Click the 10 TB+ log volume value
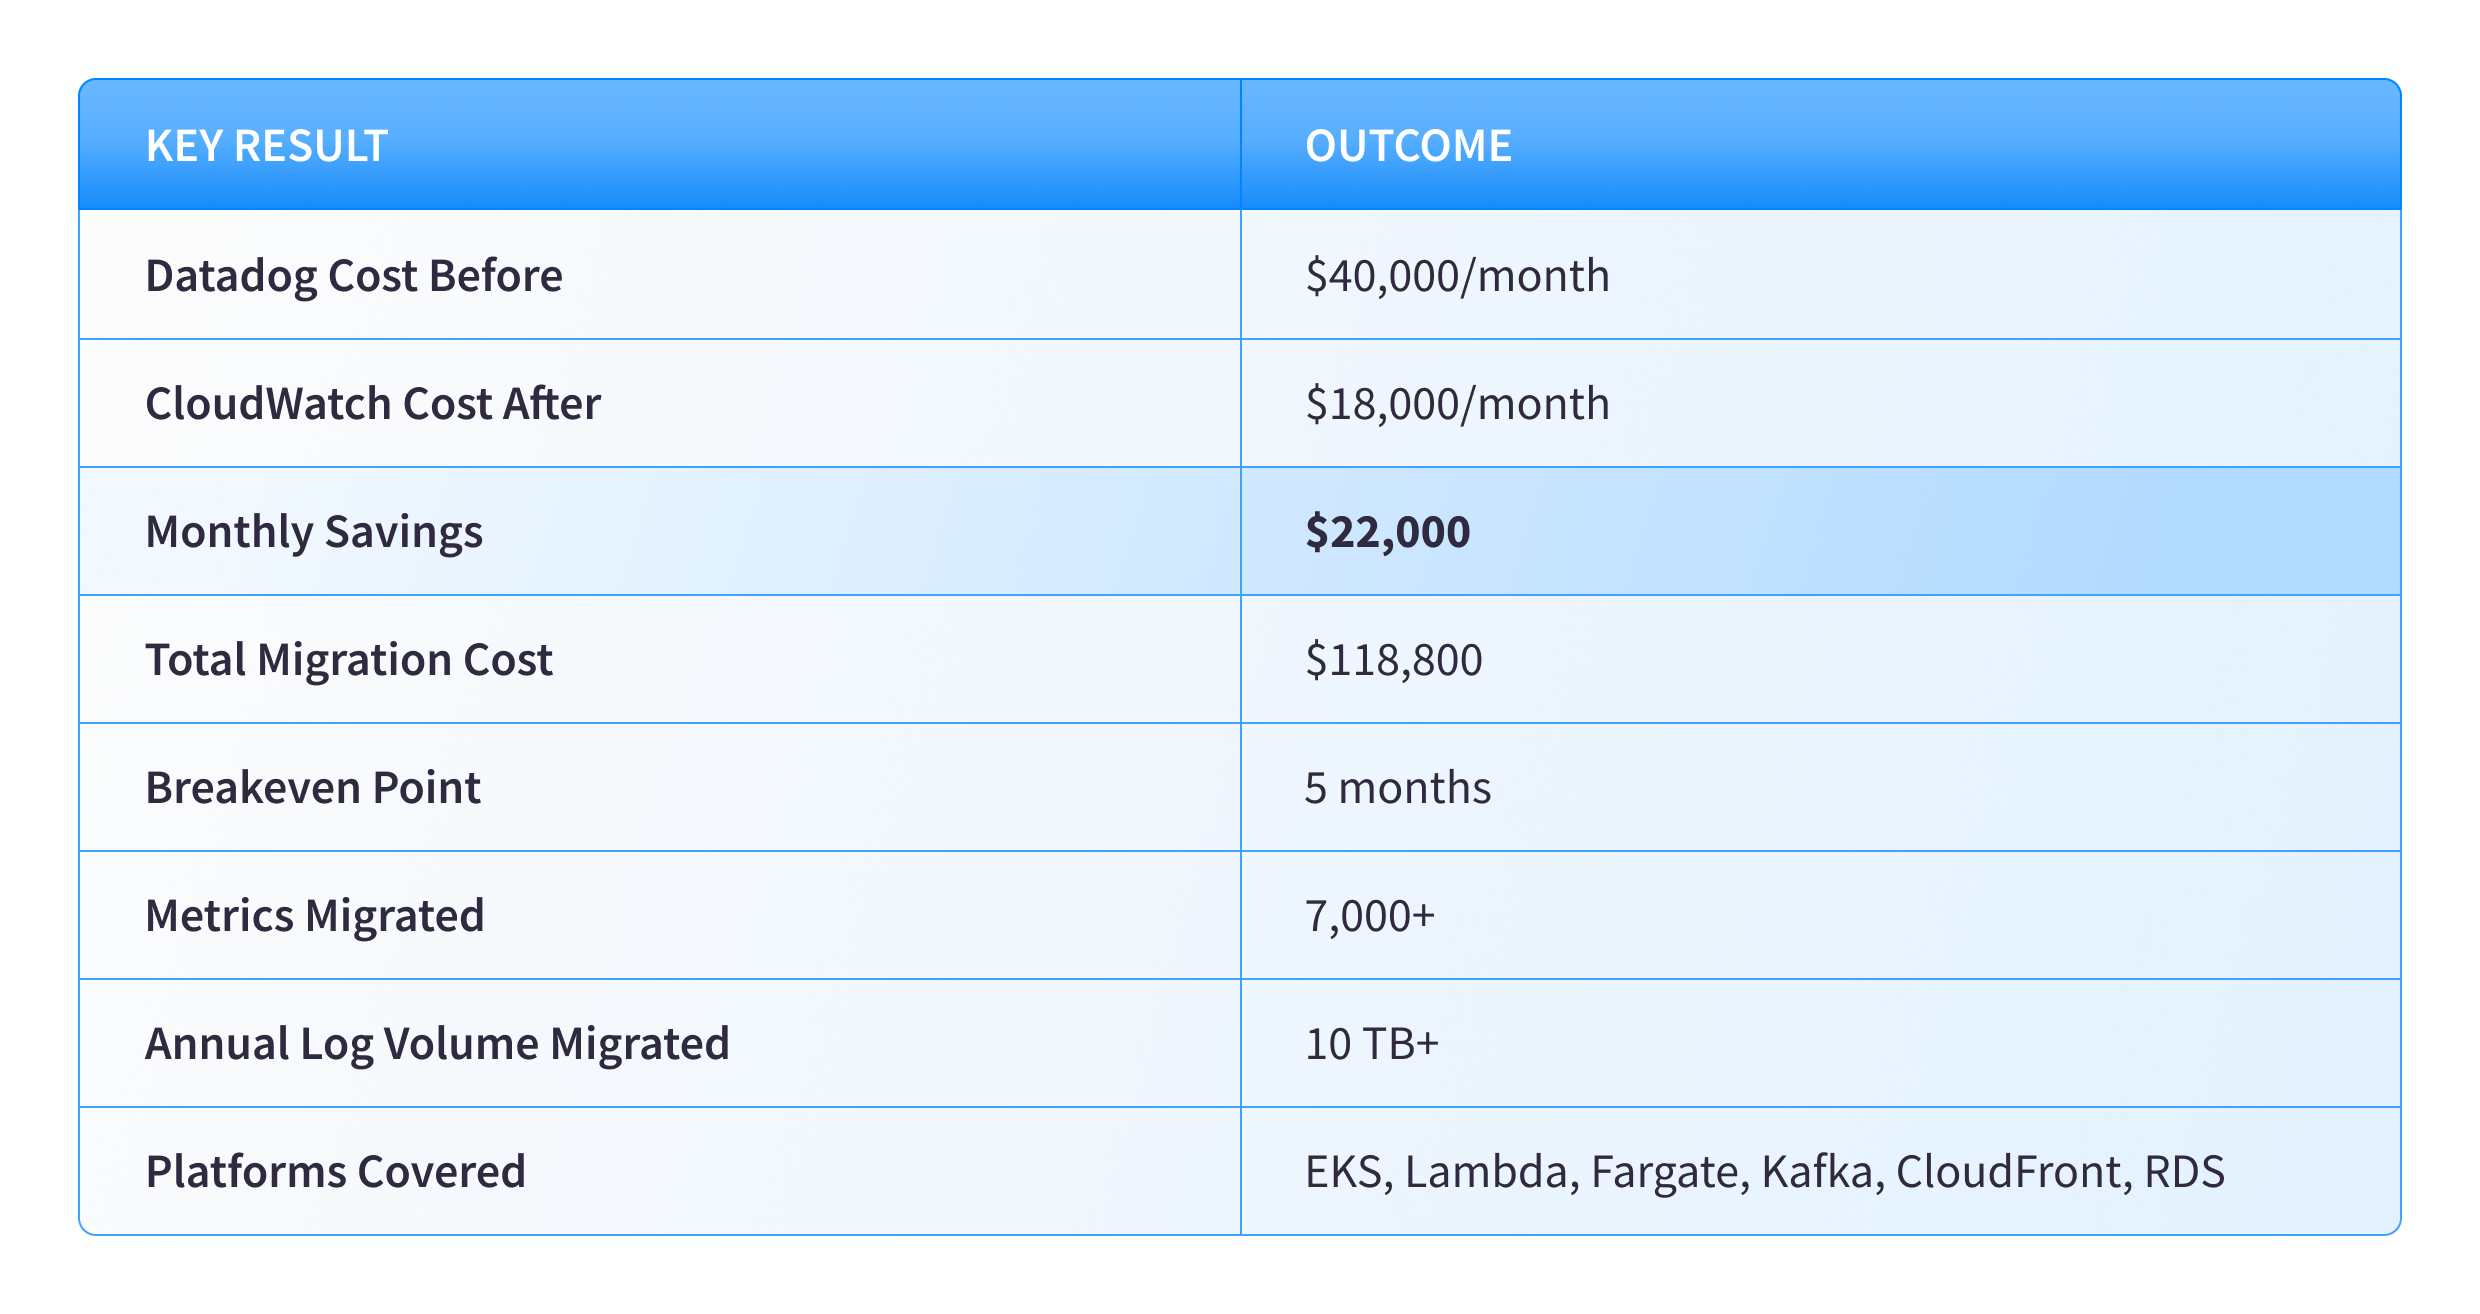 tap(1372, 1044)
